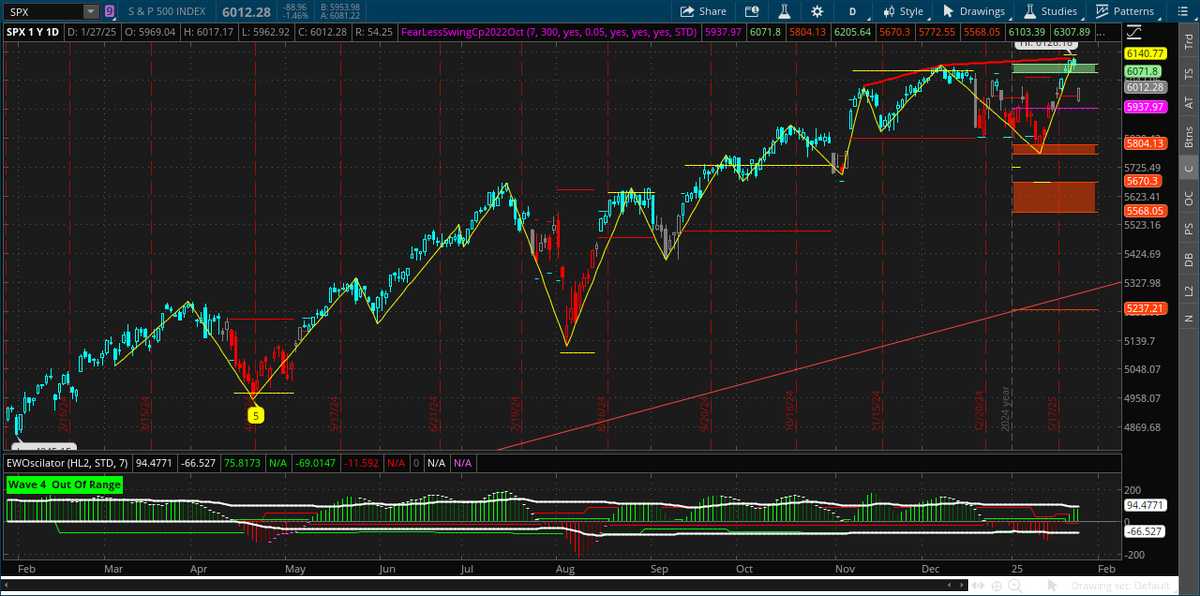Click the purple number 9 link badge
This screenshot has height=596, width=1200.
click(x=109, y=11)
